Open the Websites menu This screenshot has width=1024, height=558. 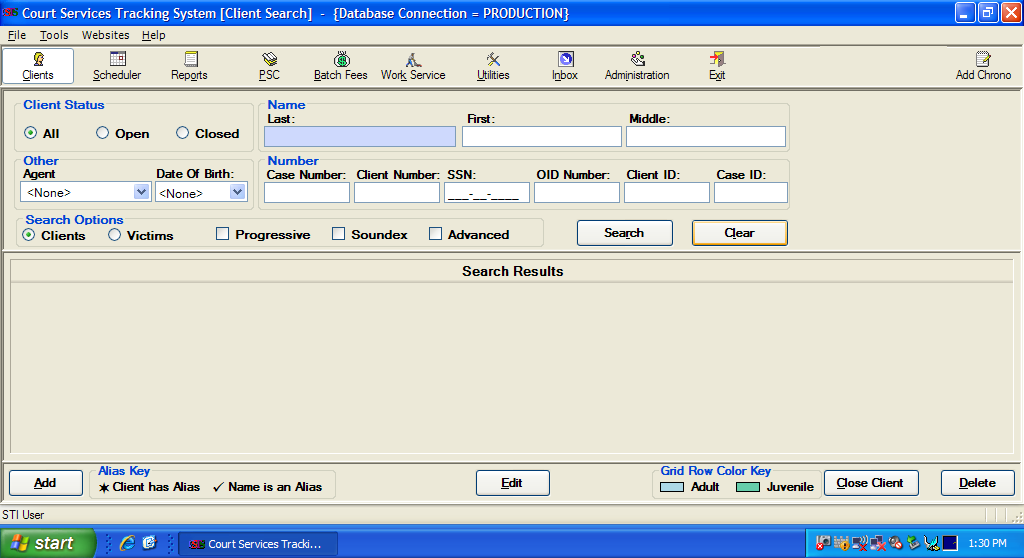105,35
